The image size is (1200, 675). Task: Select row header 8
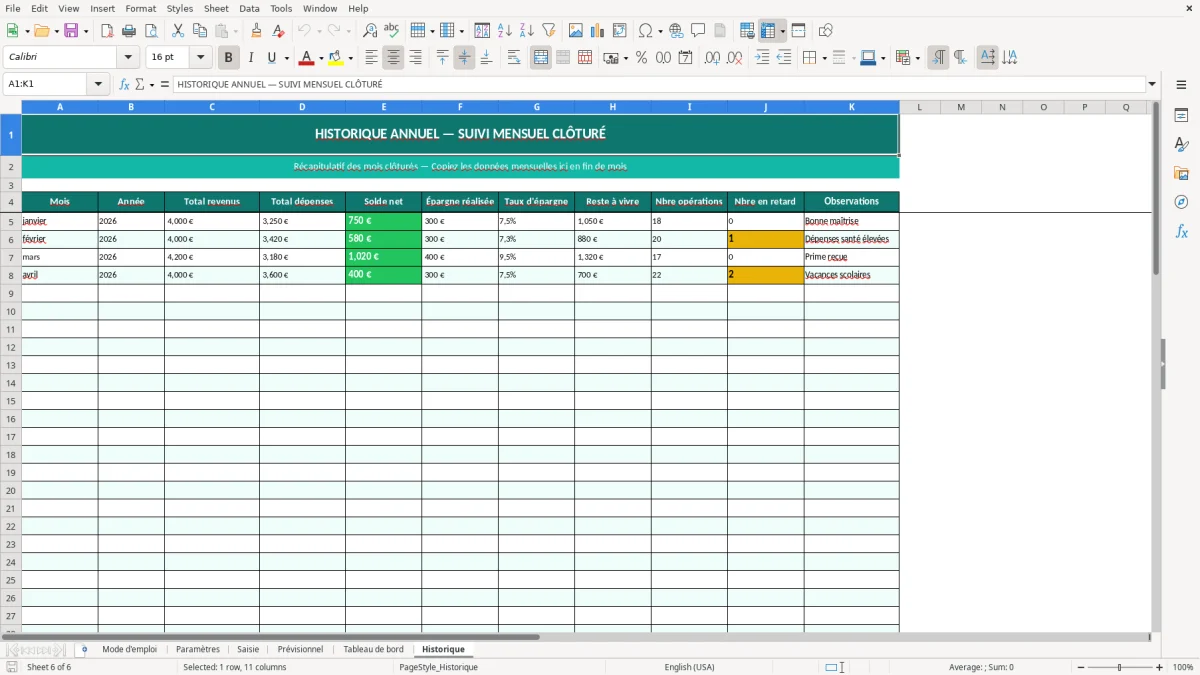click(x=11, y=275)
